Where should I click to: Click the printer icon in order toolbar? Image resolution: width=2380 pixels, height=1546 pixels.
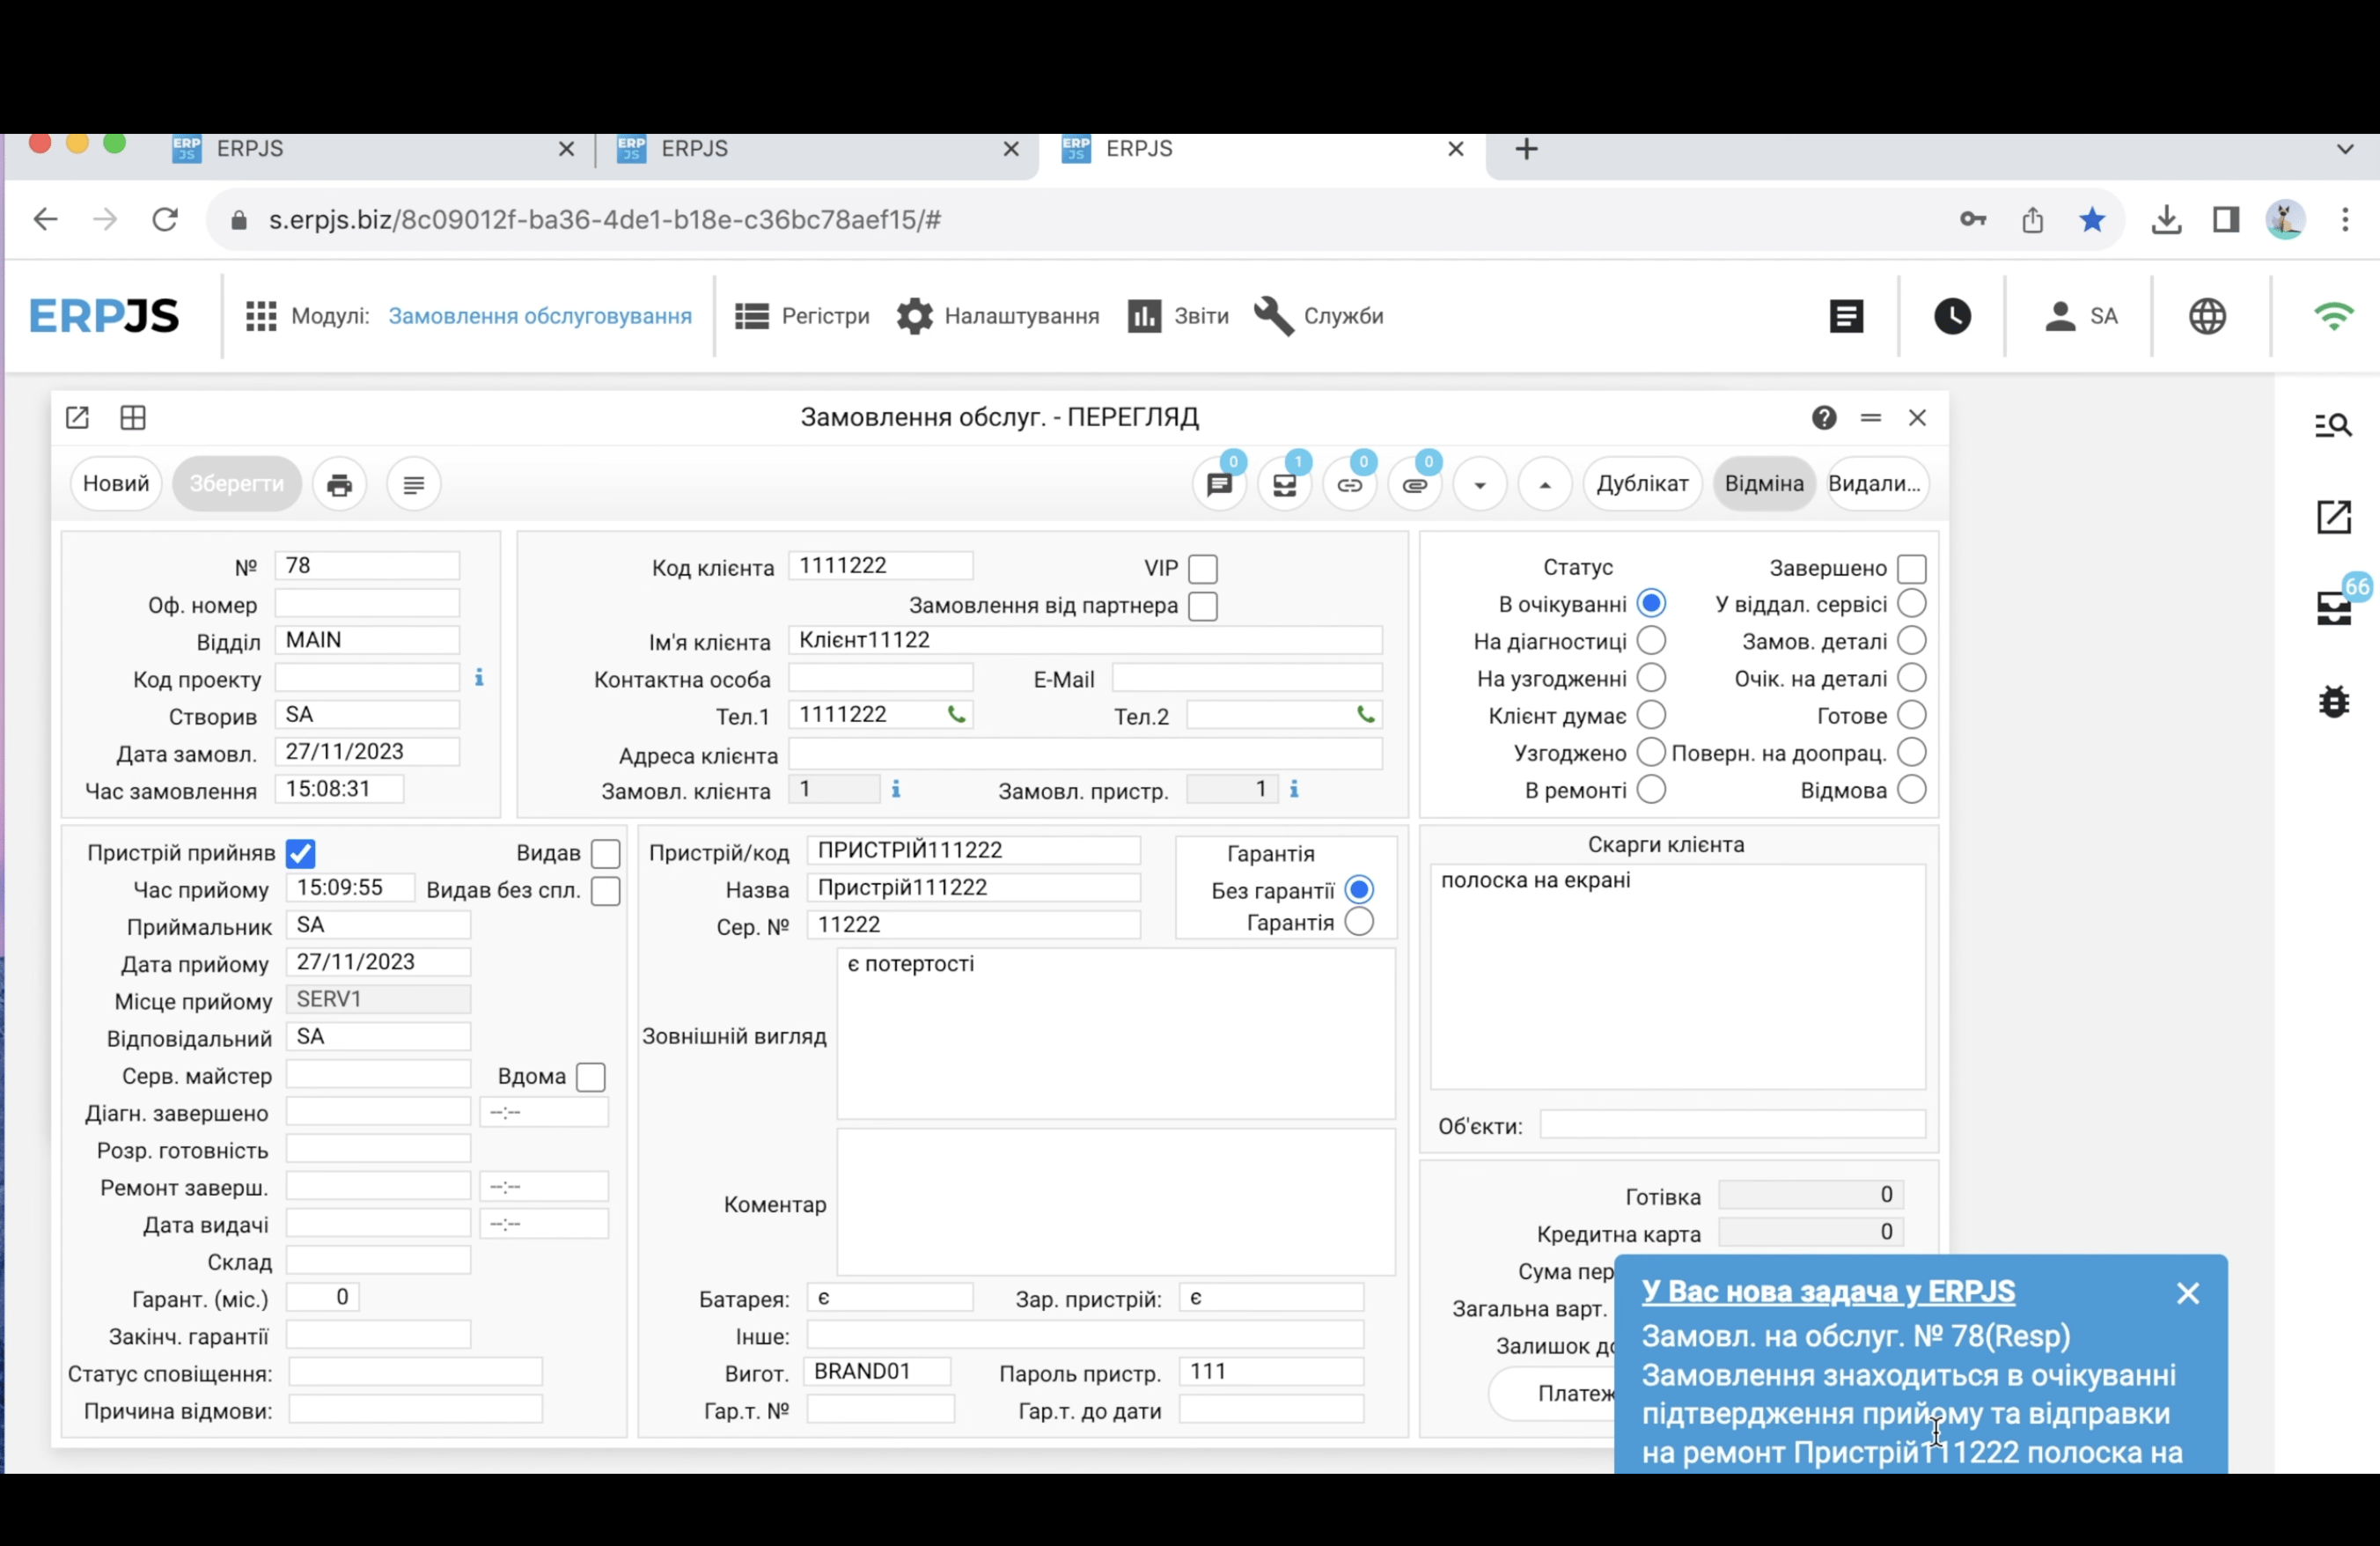coord(340,485)
